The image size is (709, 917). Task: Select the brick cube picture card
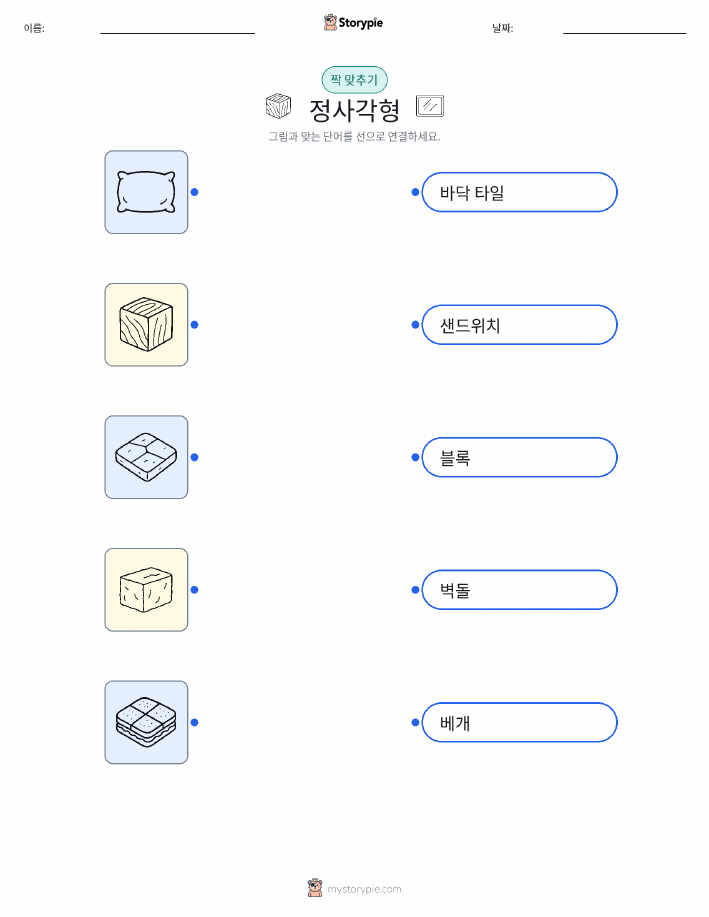coord(146,590)
